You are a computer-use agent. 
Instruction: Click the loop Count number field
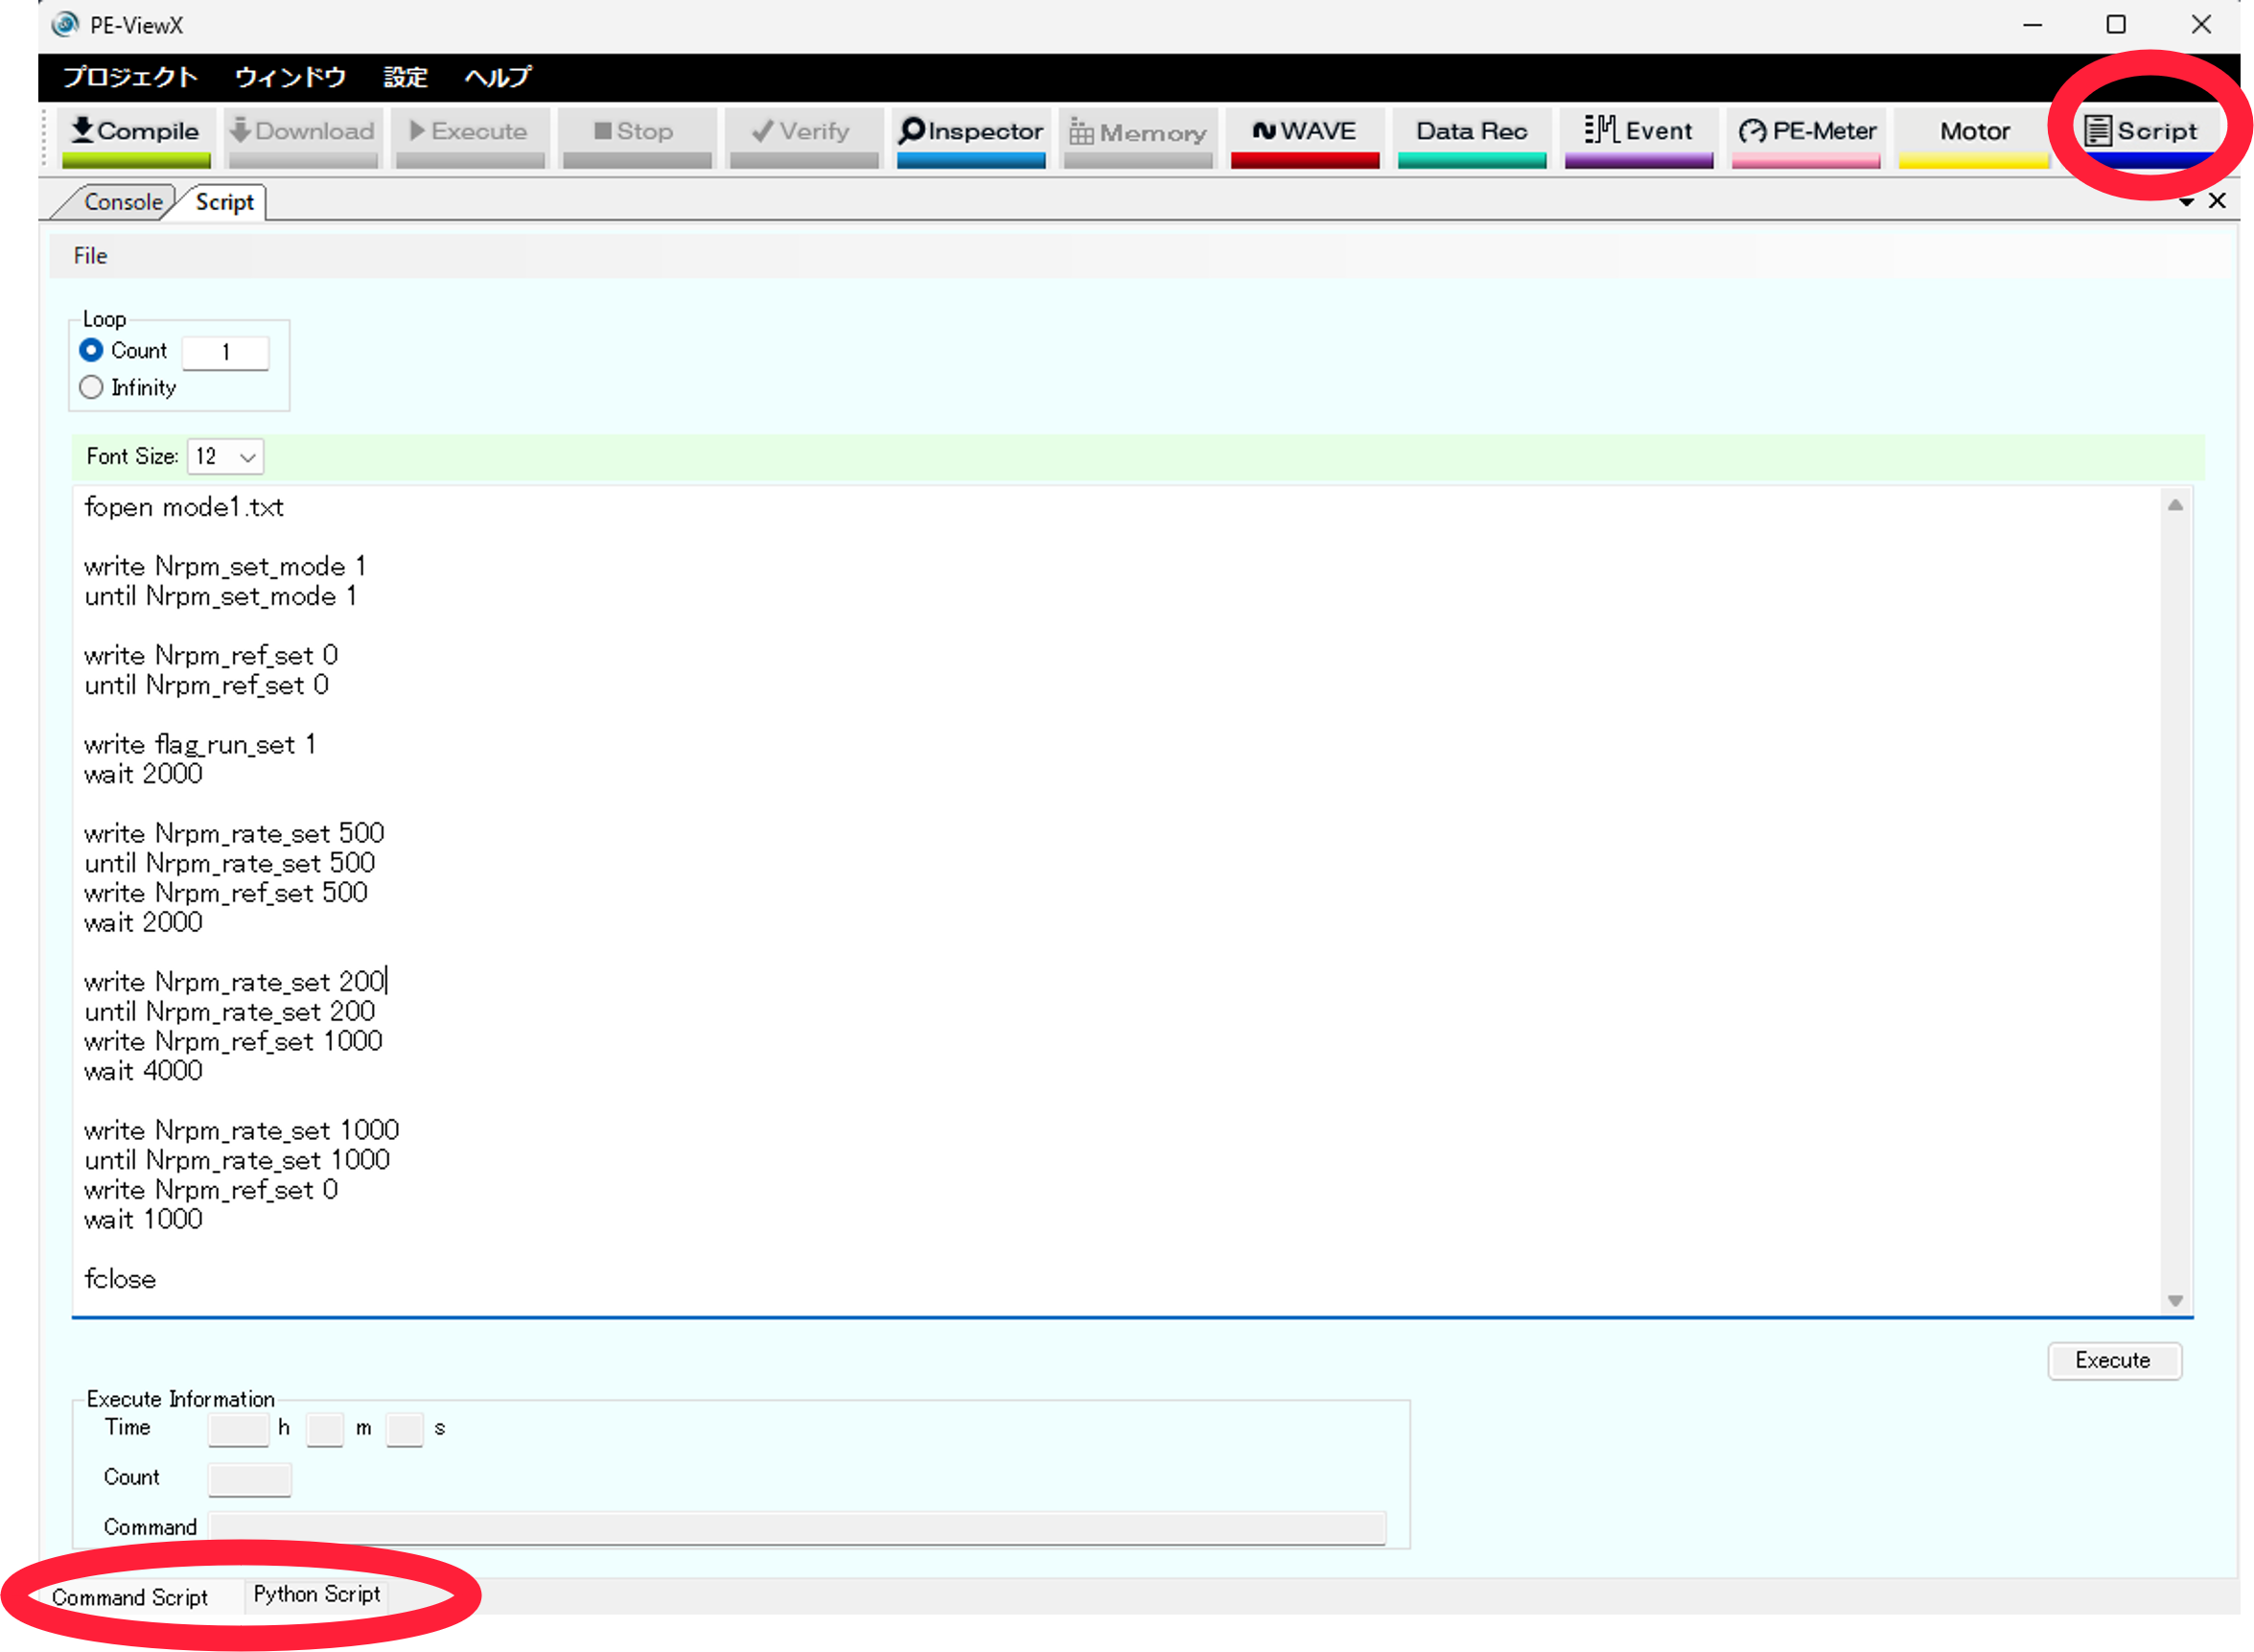226,352
